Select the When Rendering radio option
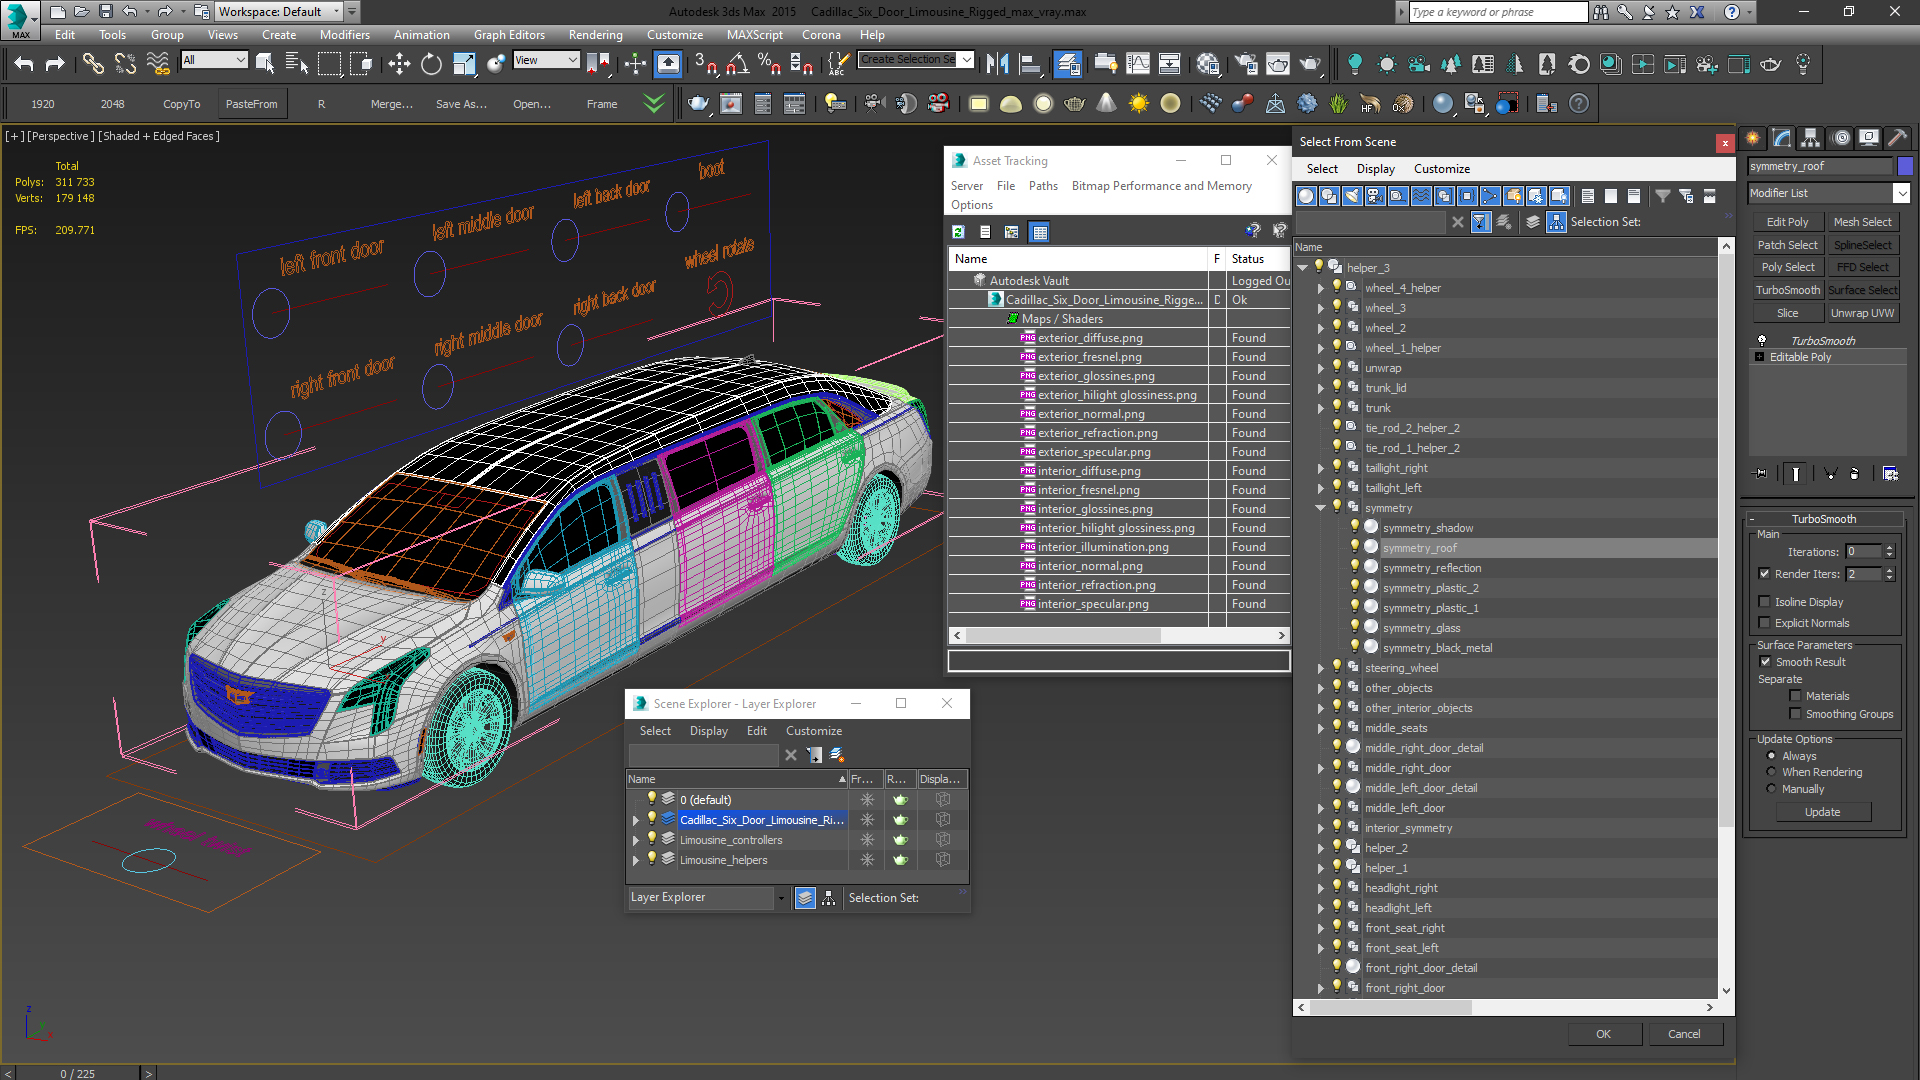The height and width of the screenshot is (1080, 1920). pyautogui.click(x=1771, y=772)
